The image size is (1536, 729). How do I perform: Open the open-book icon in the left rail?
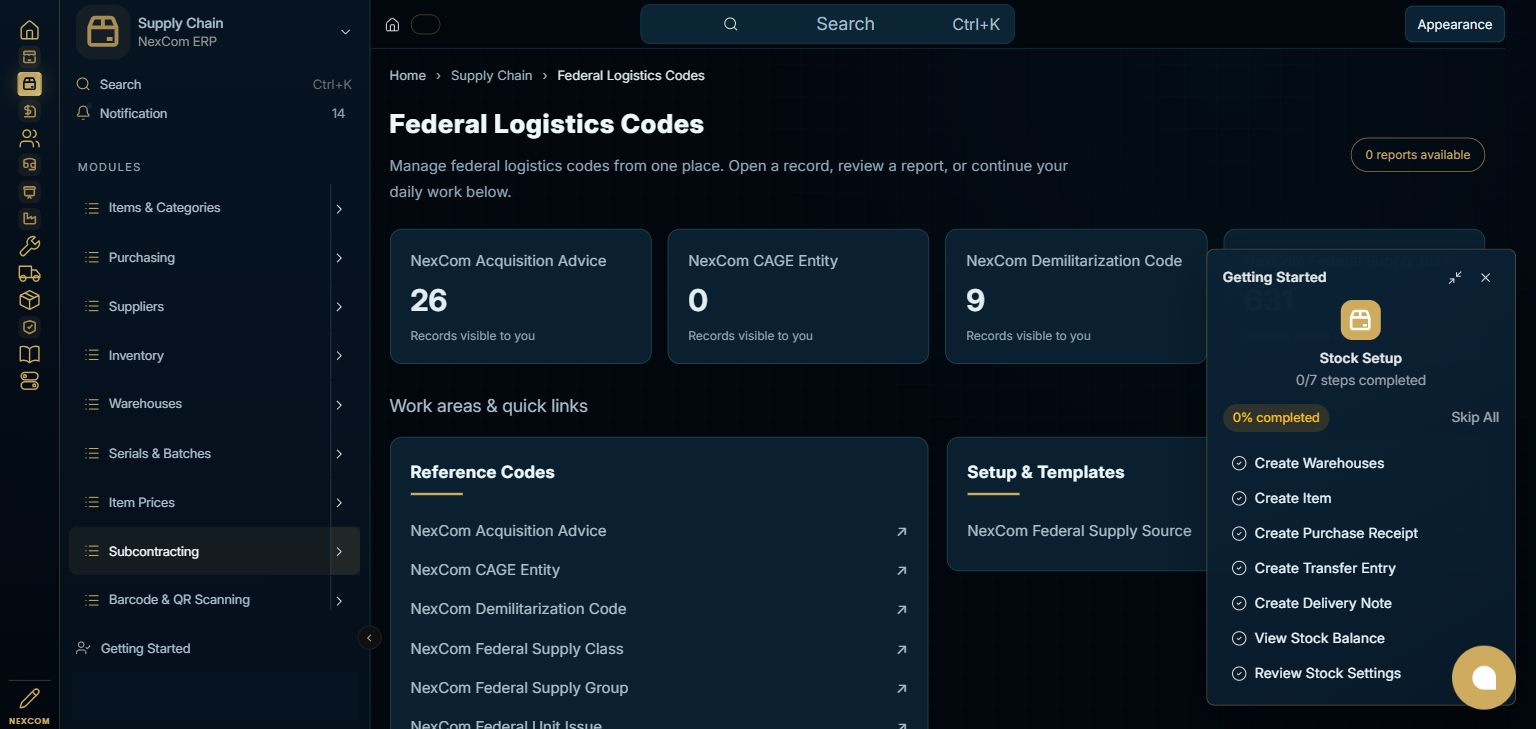point(30,354)
